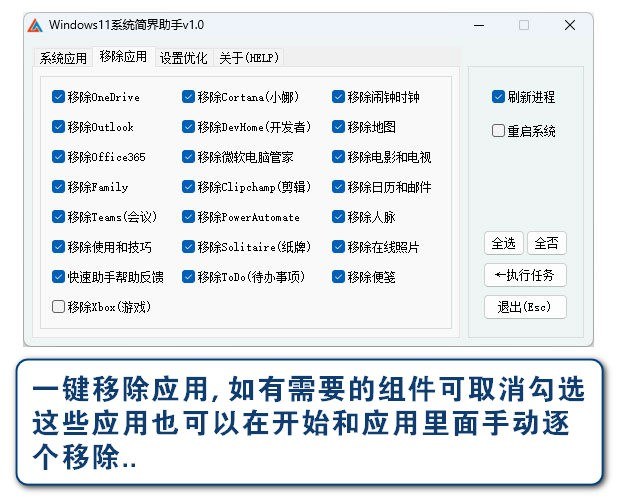Click the app logo icon in title bar
The height and width of the screenshot is (500, 620).
pyautogui.click(x=36, y=25)
